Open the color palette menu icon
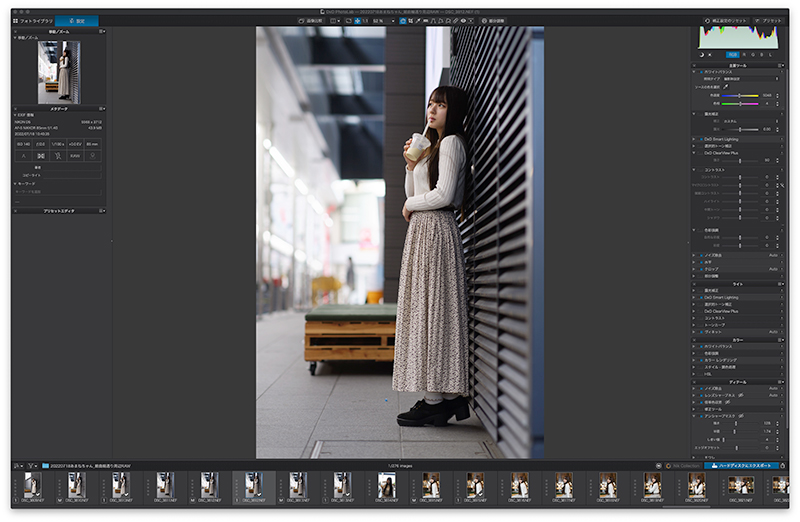The height and width of the screenshot is (522, 800). pos(781,340)
